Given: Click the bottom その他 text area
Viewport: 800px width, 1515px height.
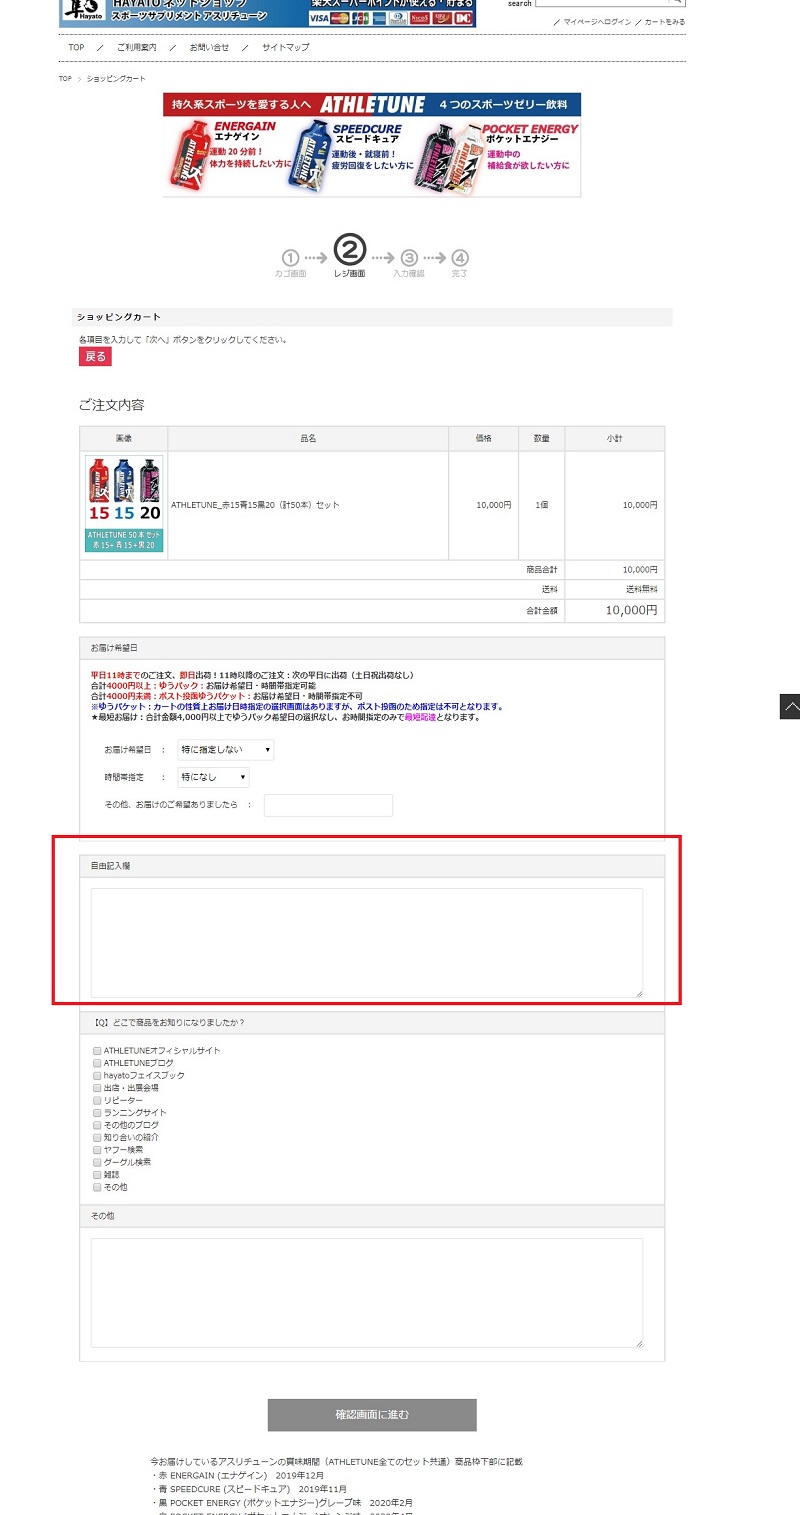Looking at the screenshot, I should tap(367, 1293).
